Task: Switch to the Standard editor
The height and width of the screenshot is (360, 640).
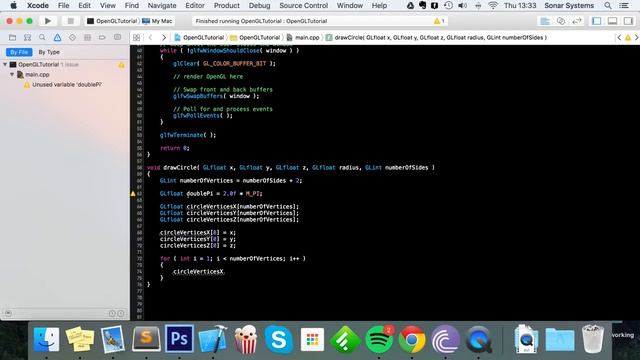Action: pyautogui.click(x=545, y=21)
